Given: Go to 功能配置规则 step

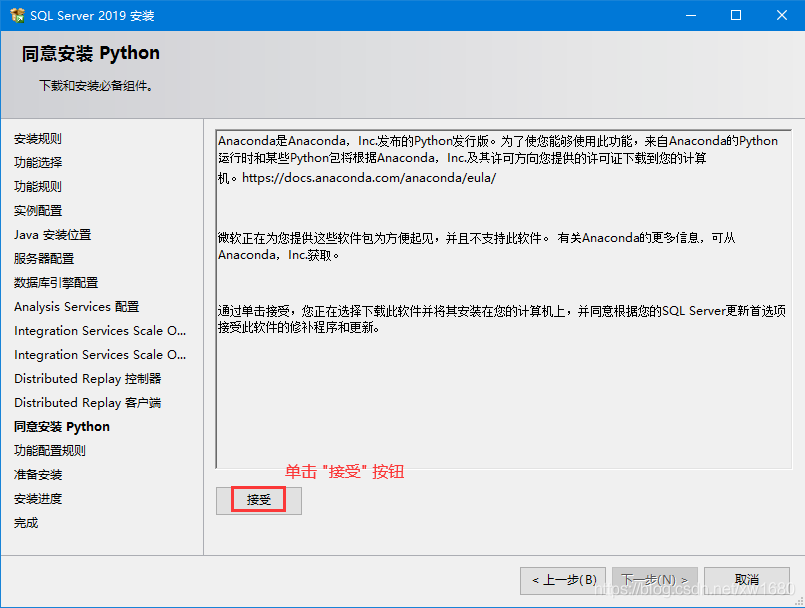Looking at the screenshot, I should click(x=50, y=451).
